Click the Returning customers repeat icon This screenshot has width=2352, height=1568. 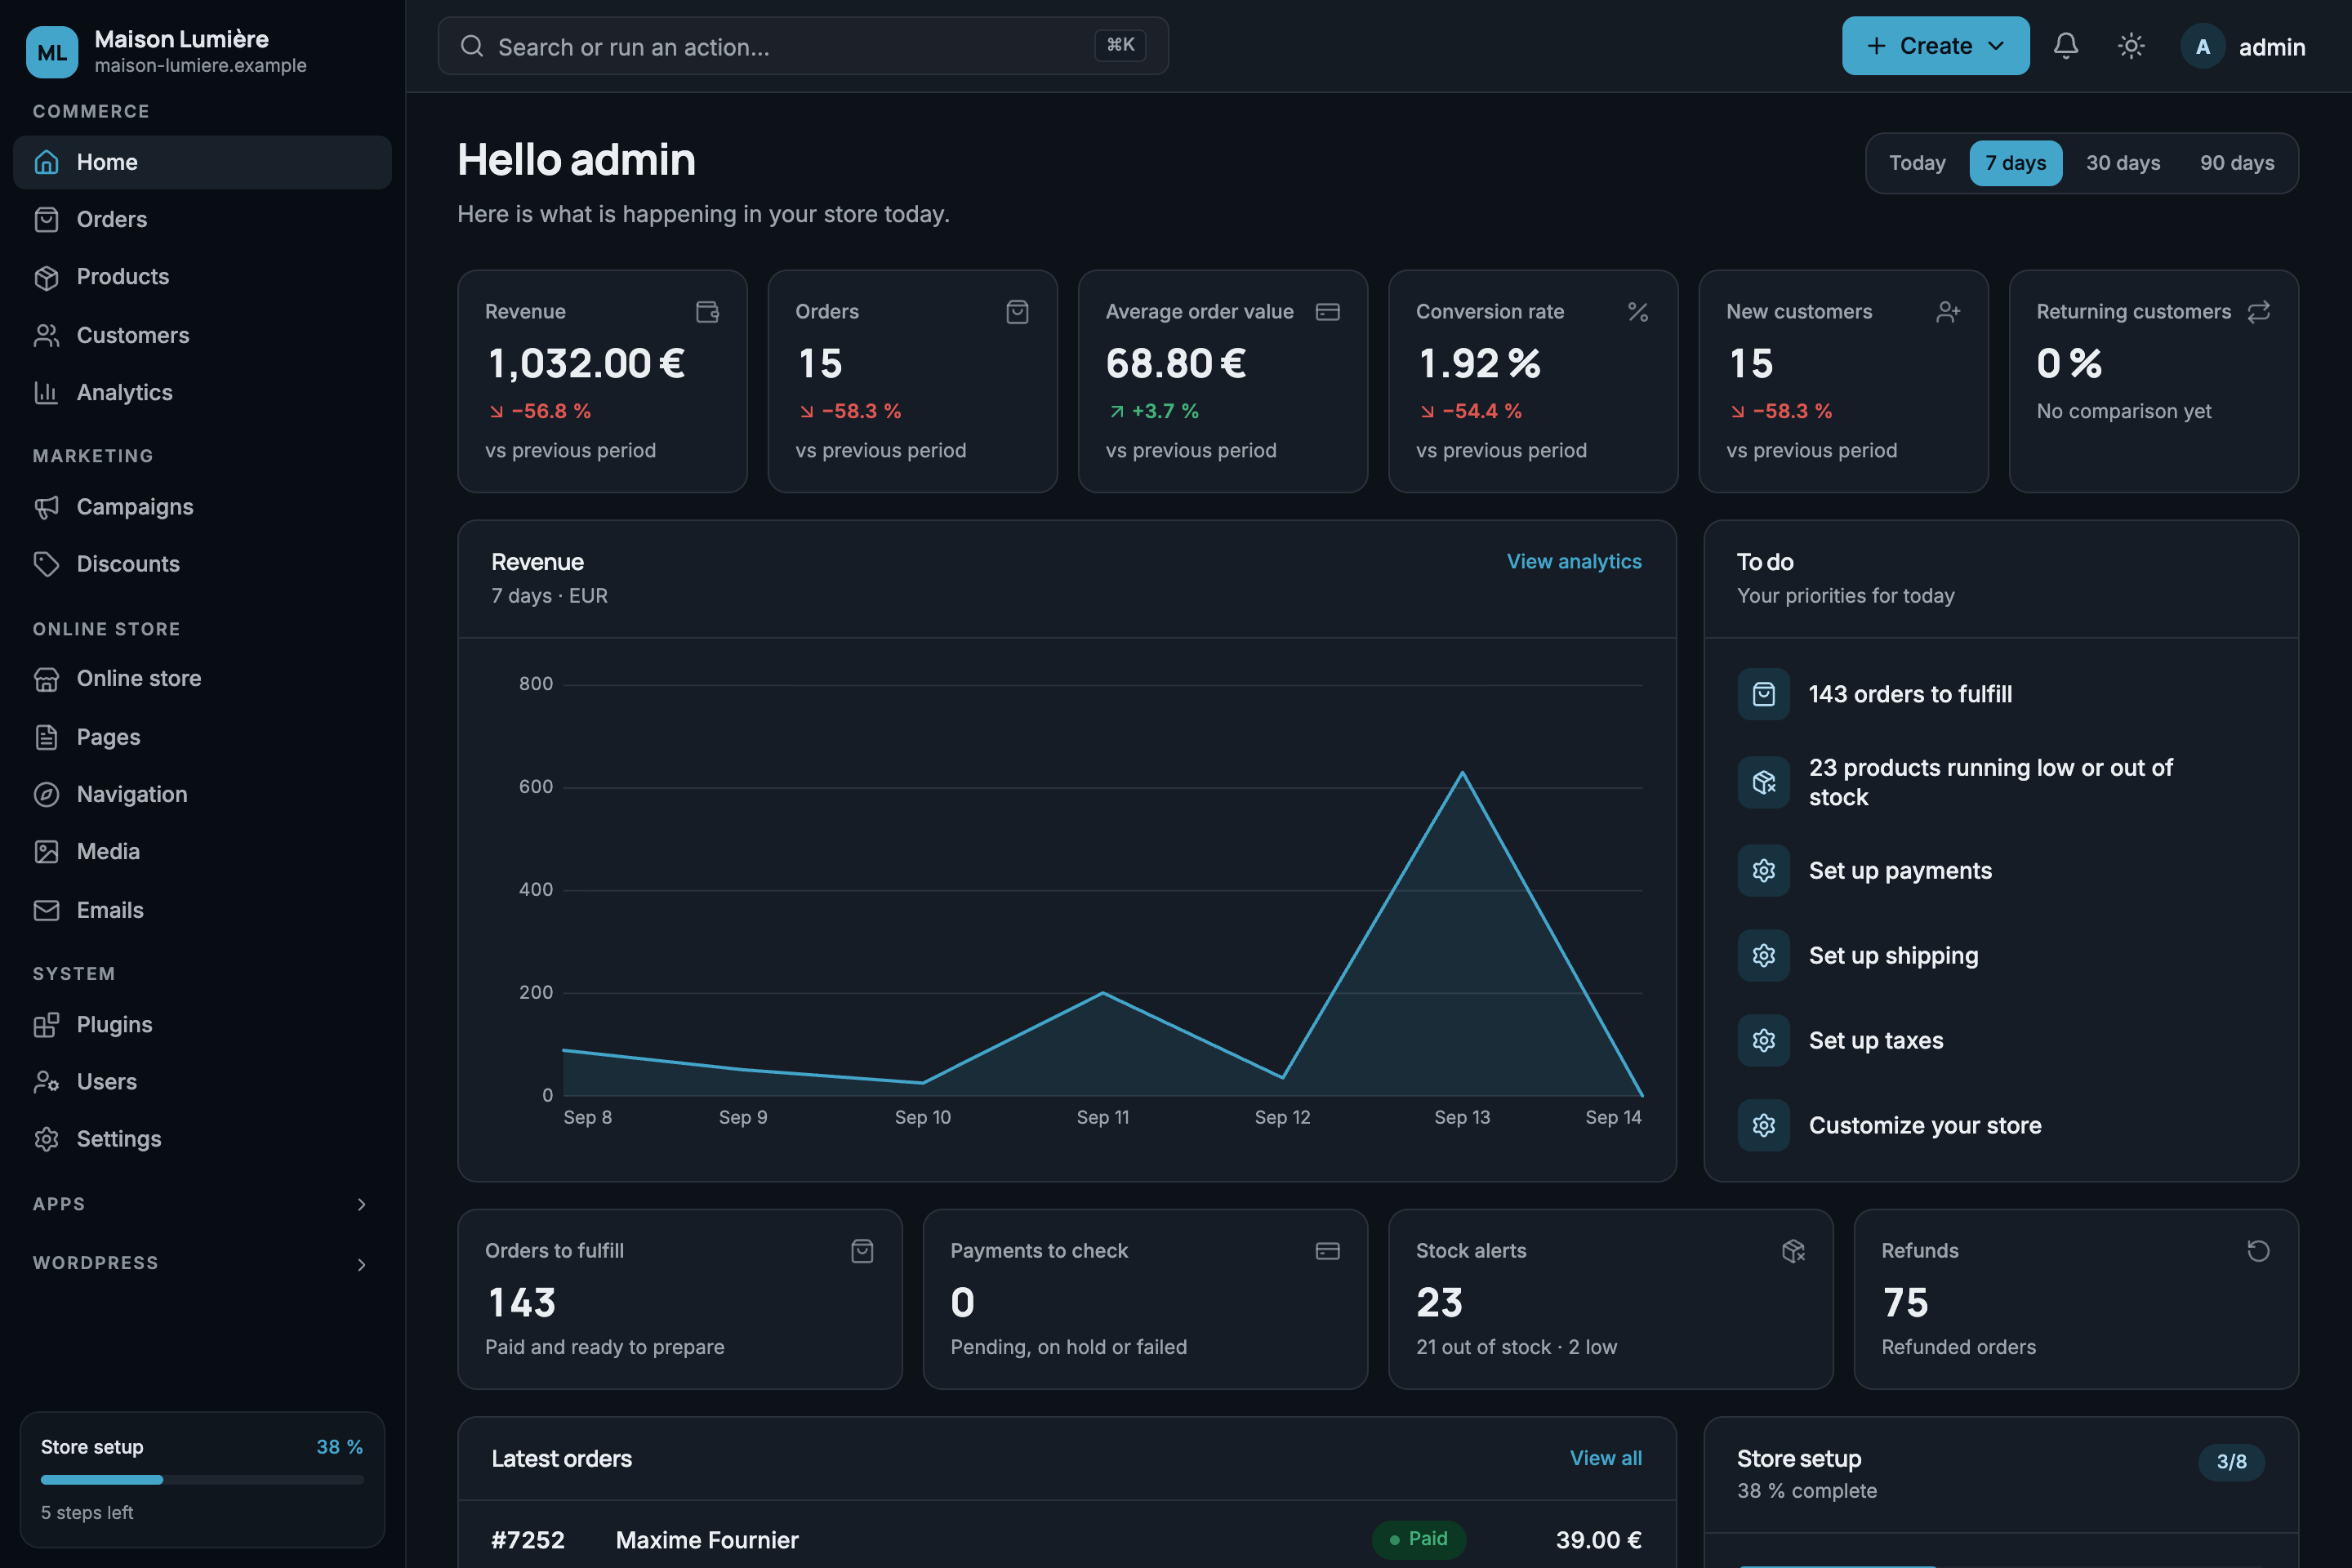pyautogui.click(x=2258, y=312)
